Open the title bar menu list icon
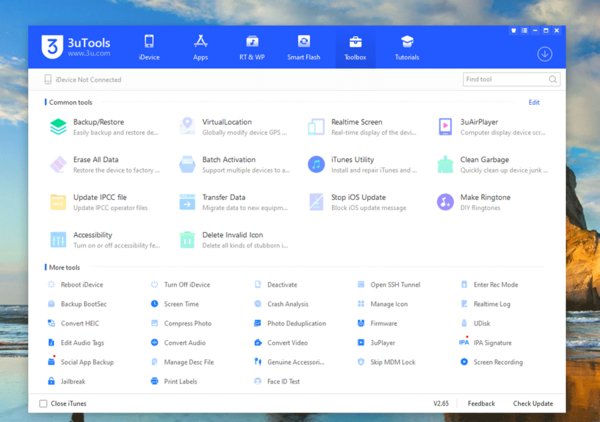Viewport: 600px width, 422px height. [524, 31]
